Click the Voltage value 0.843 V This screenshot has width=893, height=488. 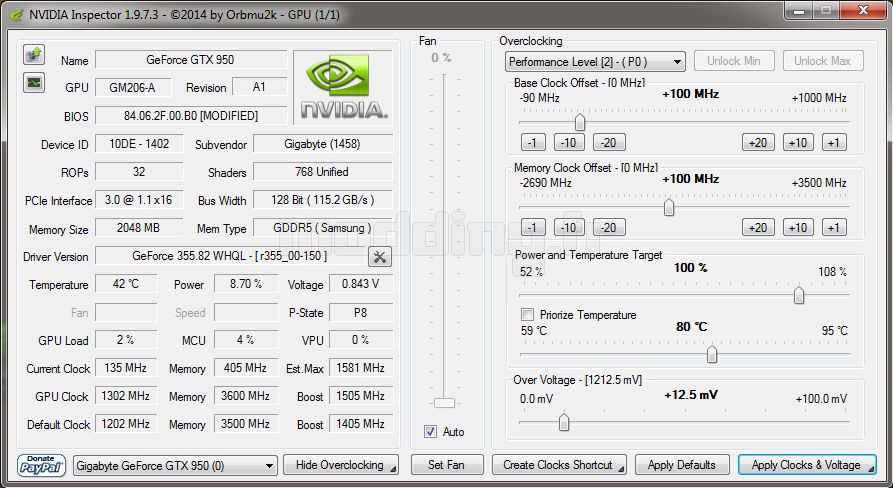(361, 284)
